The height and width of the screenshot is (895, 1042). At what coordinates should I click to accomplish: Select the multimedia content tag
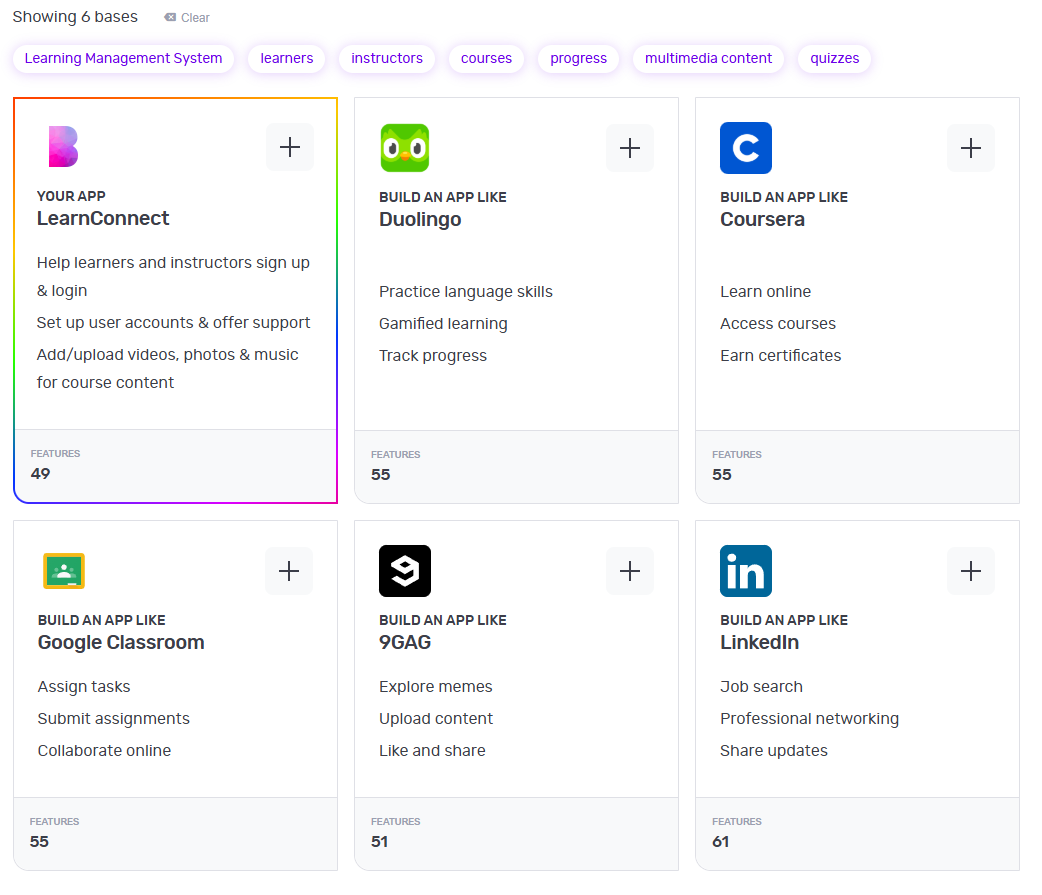[x=708, y=58]
